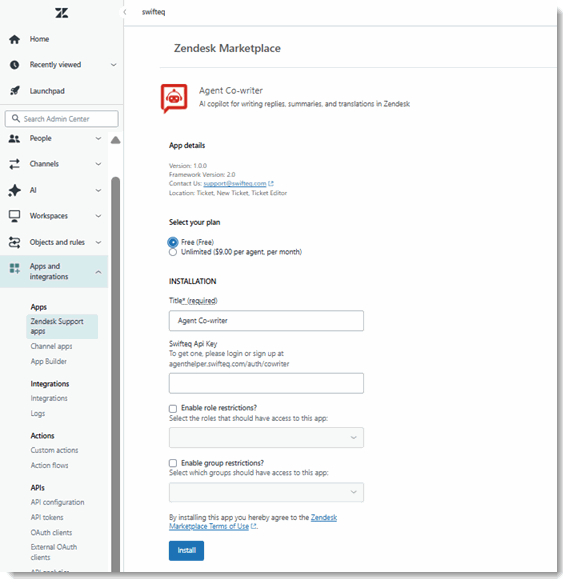Open OAuth clients page
Viewport: 563px width, 579px height.
(51, 533)
